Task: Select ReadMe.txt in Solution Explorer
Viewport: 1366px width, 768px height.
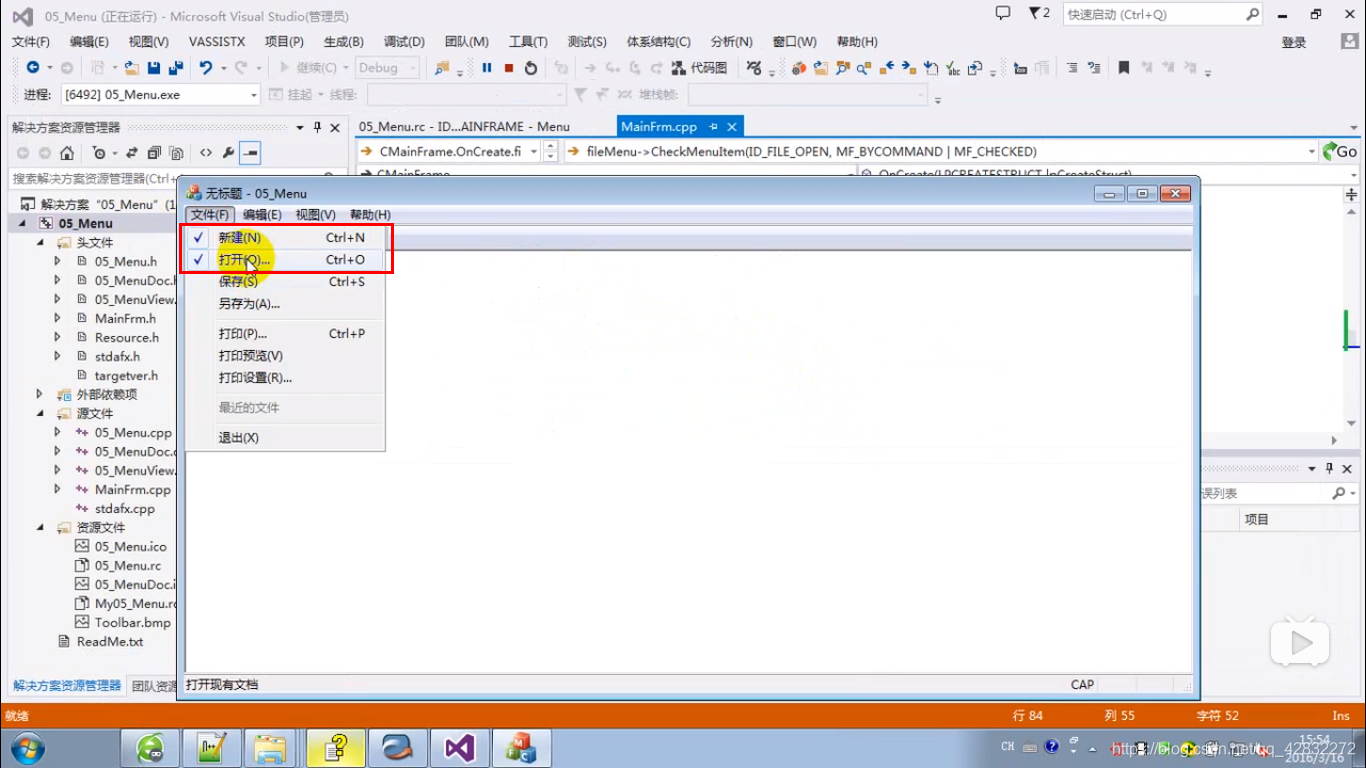Action: tap(109, 642)
